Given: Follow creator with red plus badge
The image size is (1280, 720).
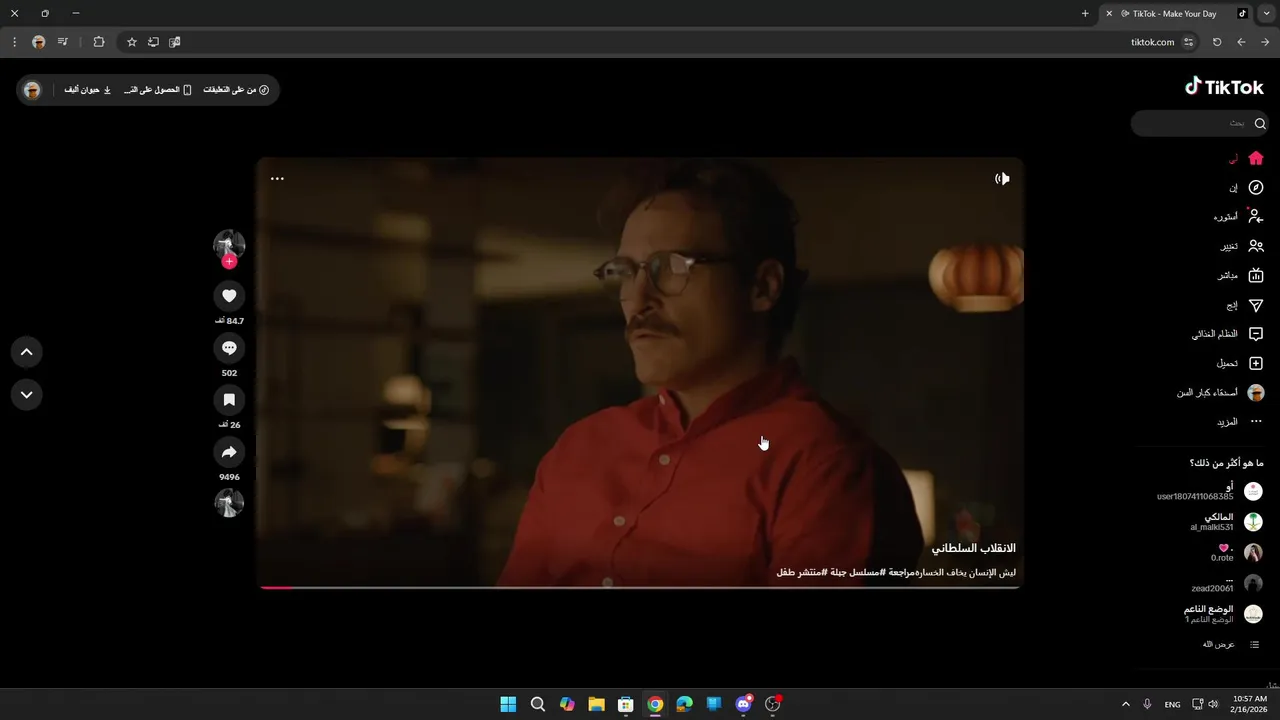Looking at the screenshot, I should coord(229,262).
